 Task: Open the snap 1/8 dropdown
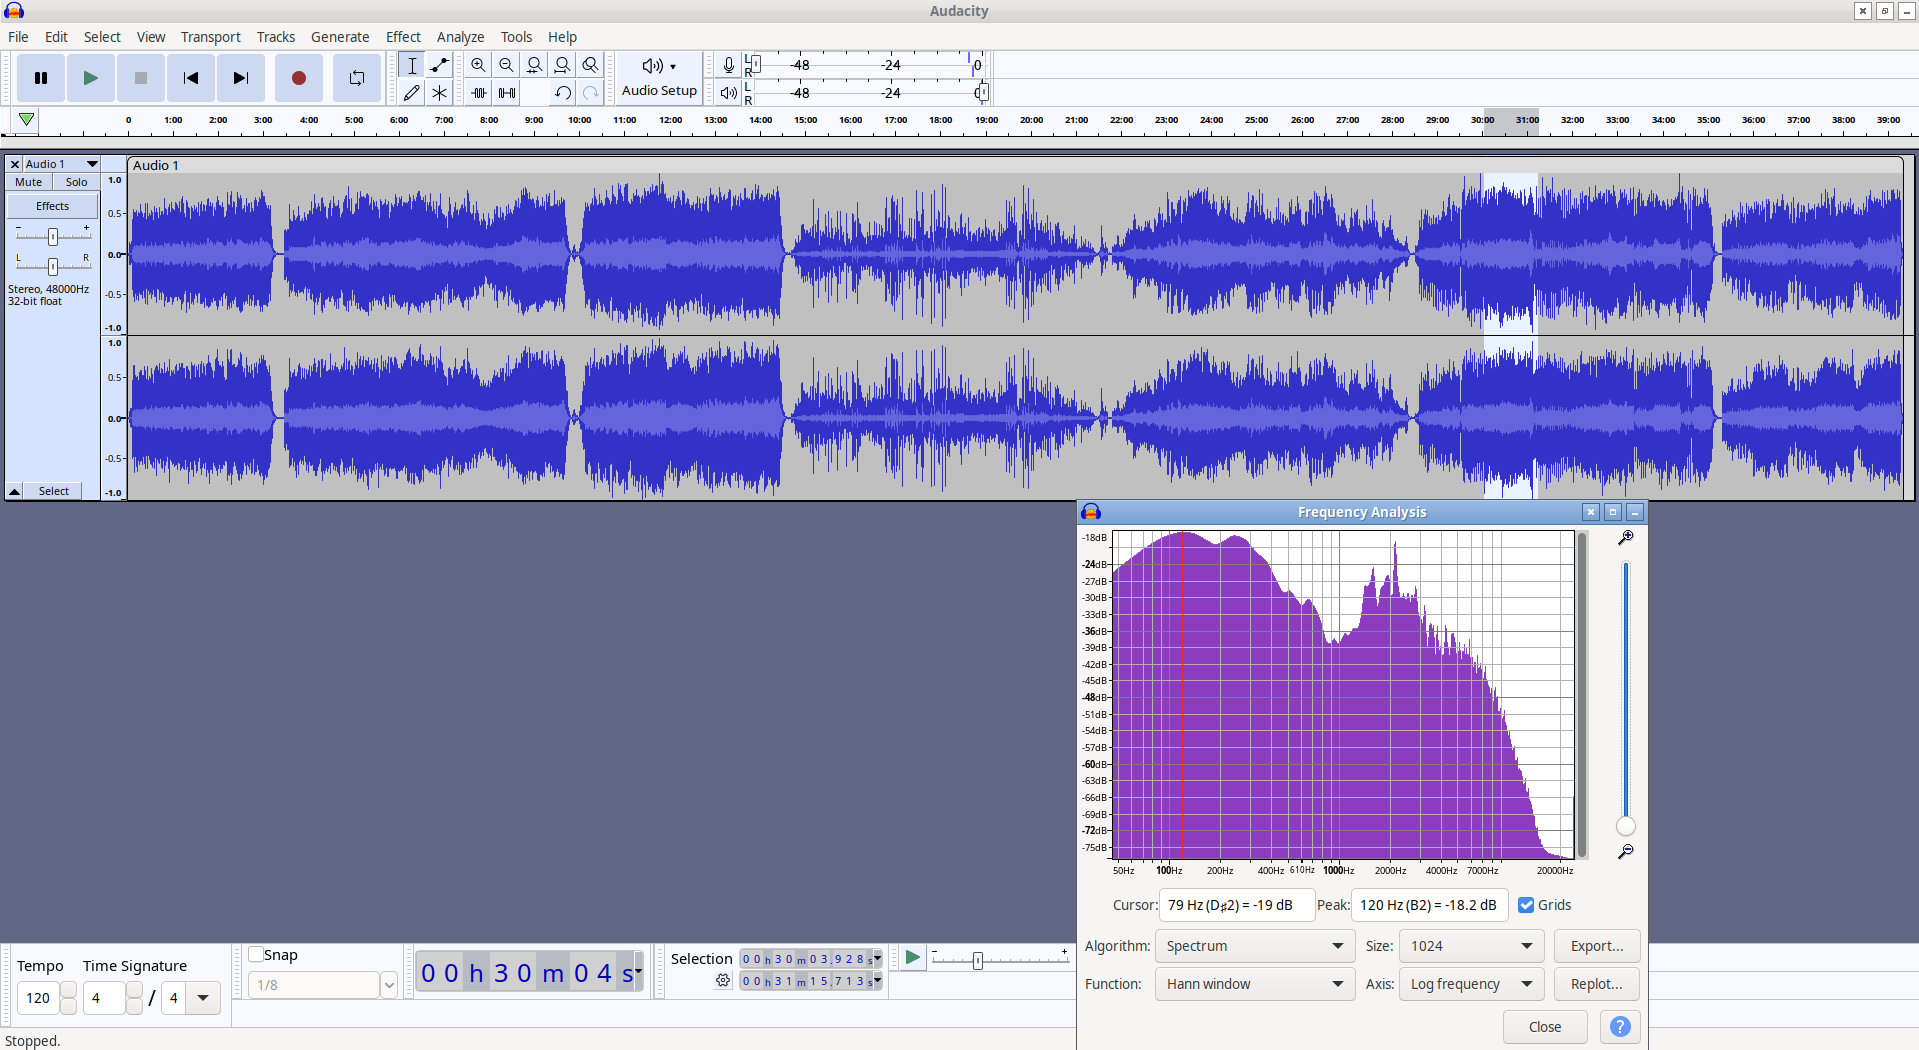click(x=389, y=985)
